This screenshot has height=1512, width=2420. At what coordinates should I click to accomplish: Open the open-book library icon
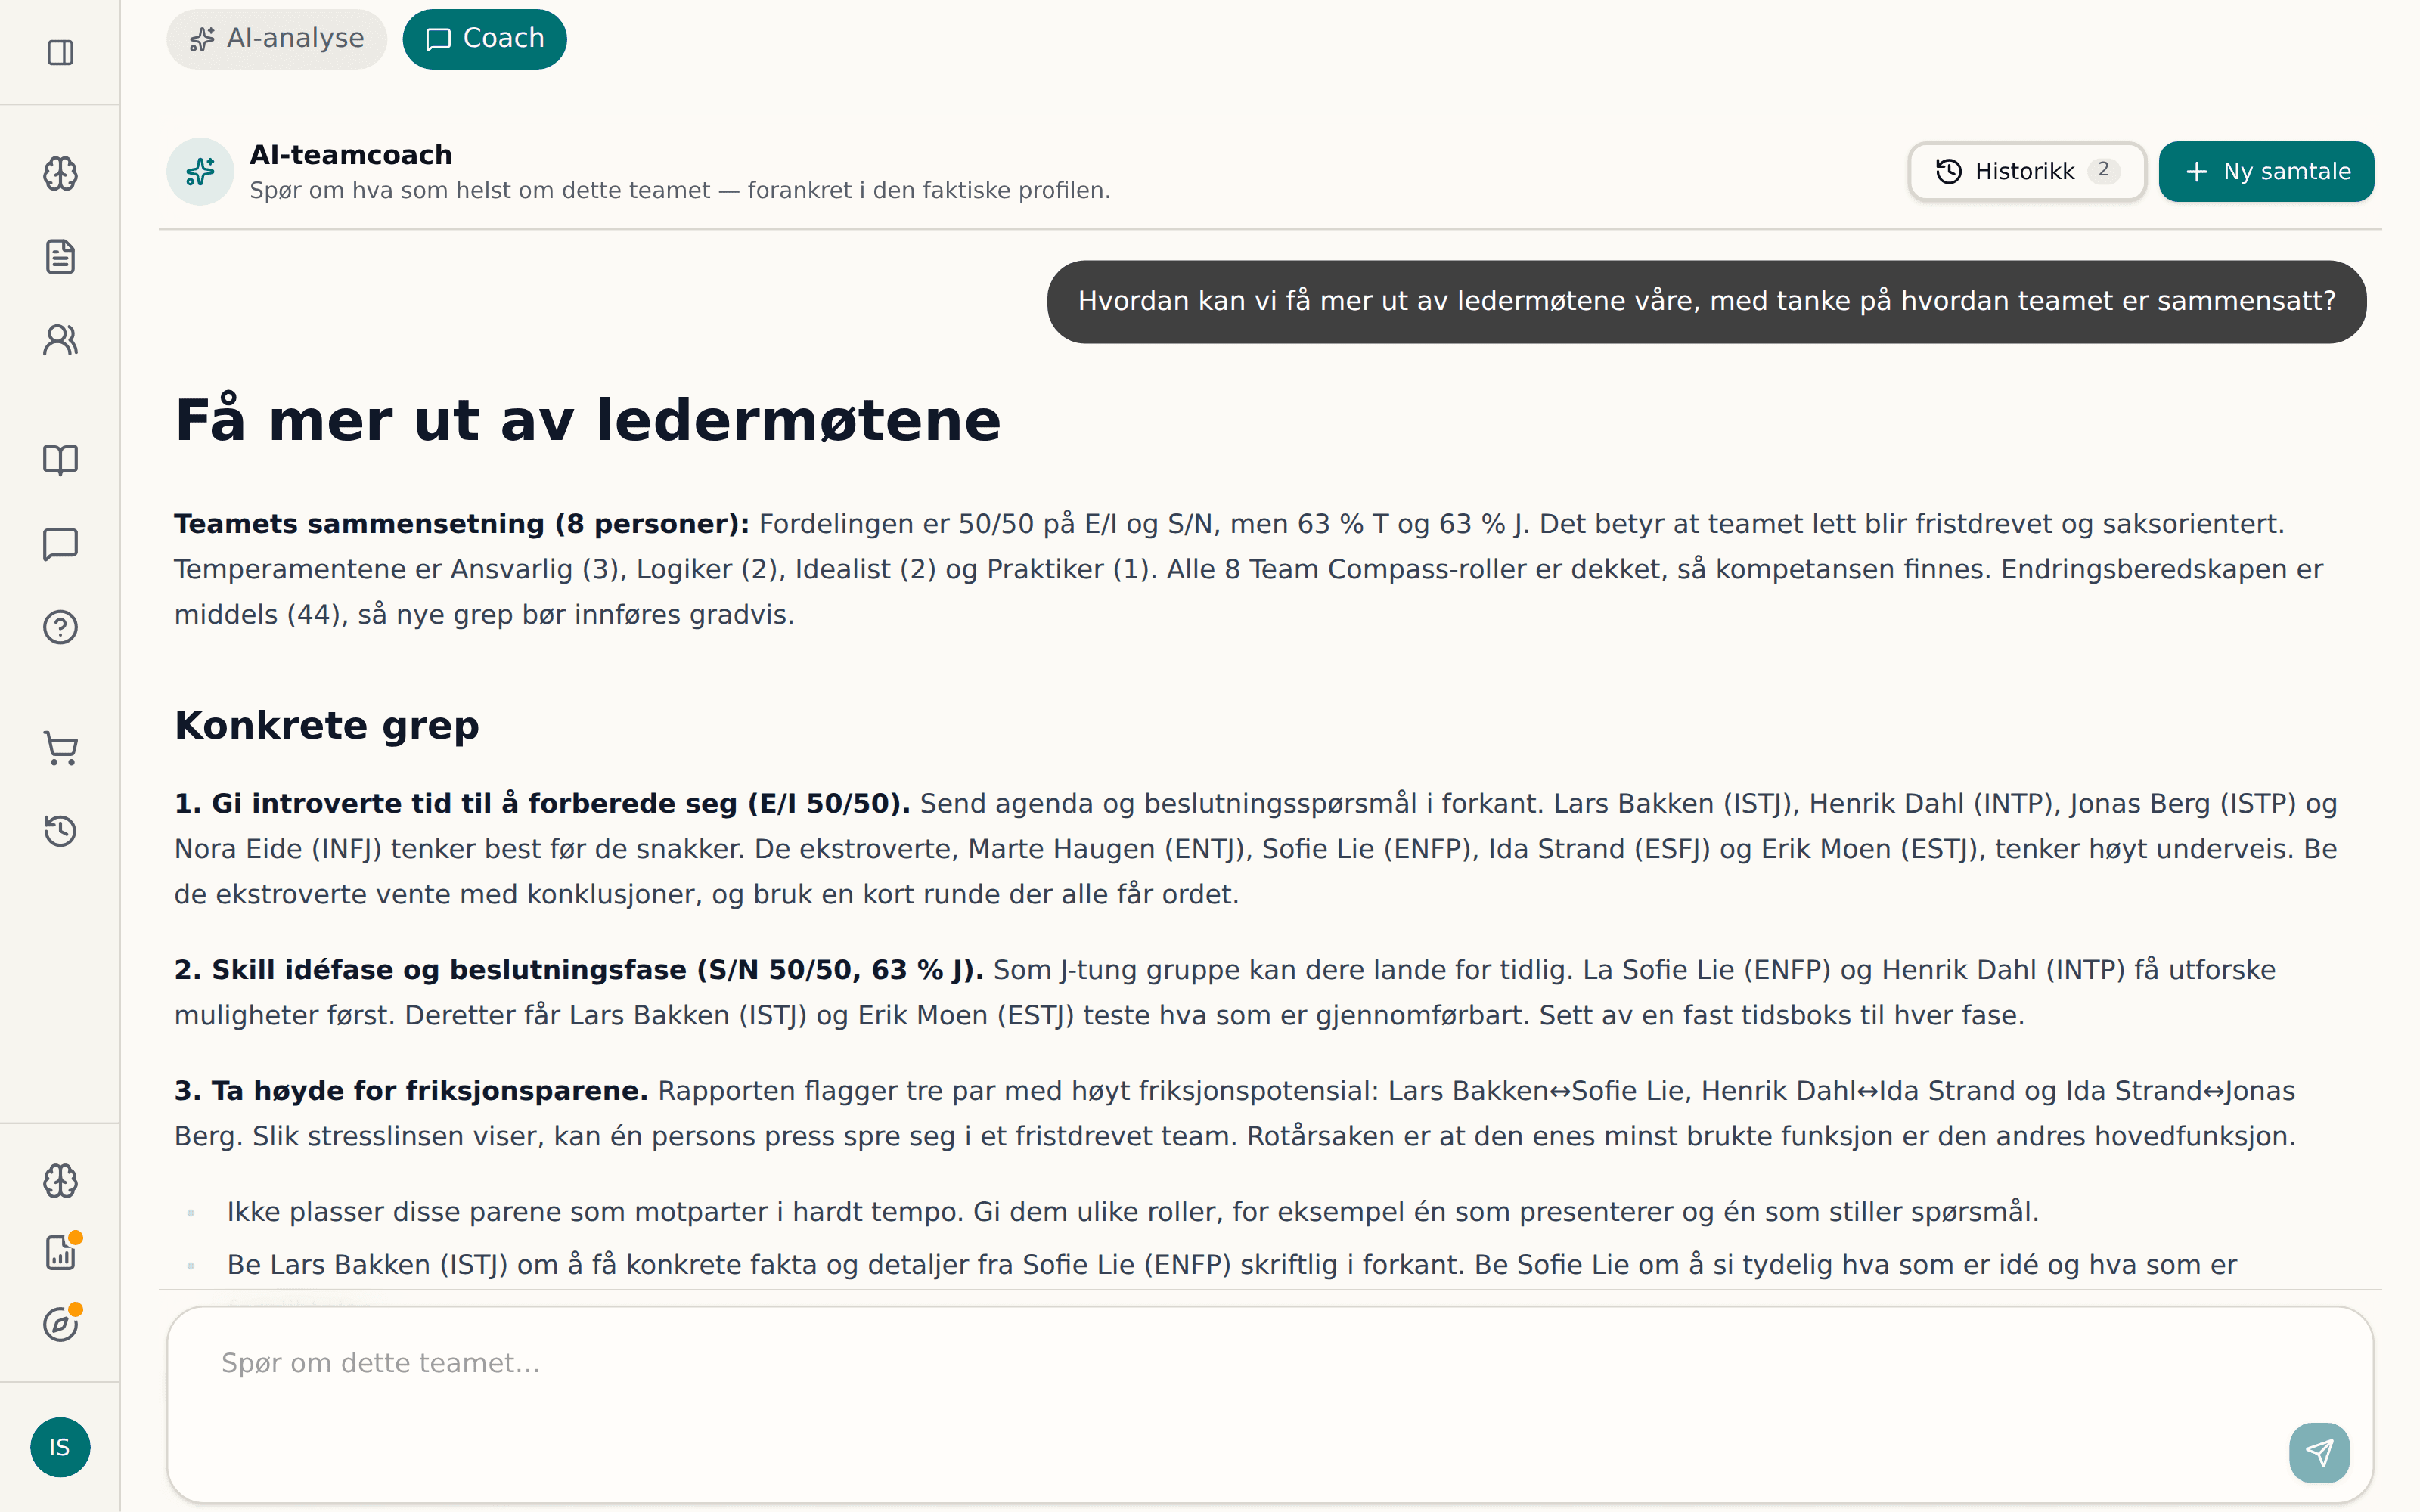[x=60, y=460]
